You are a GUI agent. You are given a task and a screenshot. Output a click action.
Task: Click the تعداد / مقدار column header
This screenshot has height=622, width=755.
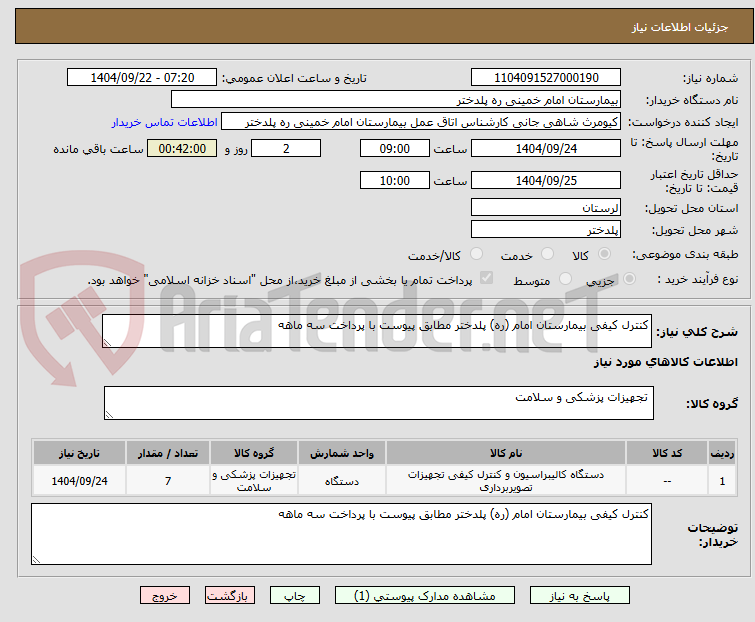[168, 453]
